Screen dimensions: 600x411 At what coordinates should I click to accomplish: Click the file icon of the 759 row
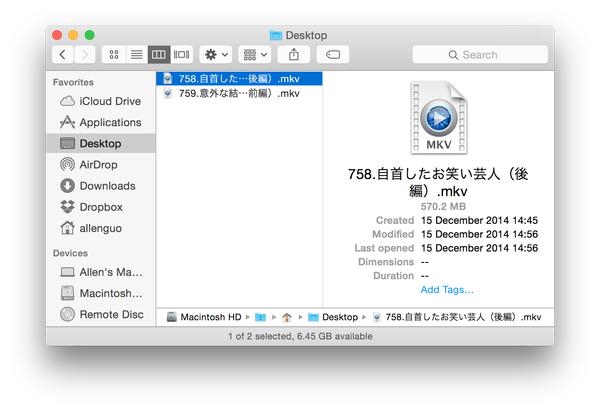(x=168, y=93)
